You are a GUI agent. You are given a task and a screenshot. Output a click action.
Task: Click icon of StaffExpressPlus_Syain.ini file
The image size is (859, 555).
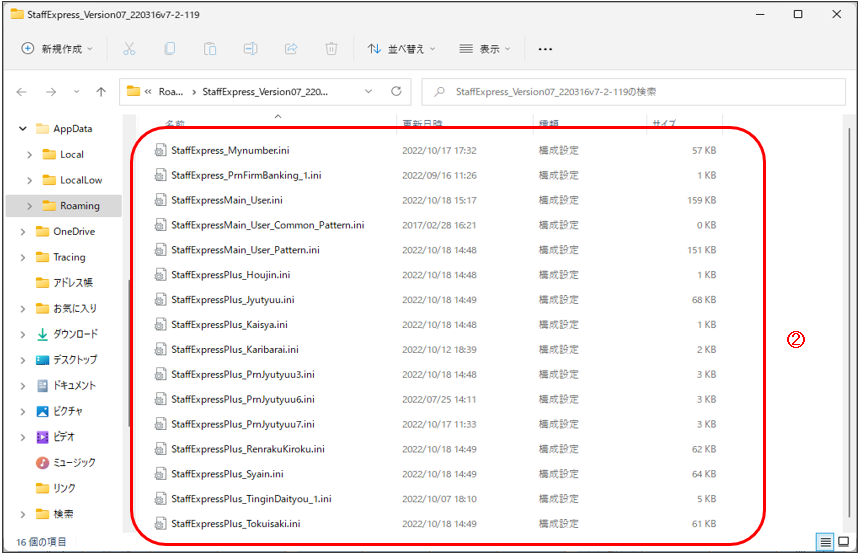(x=160, y=474)
